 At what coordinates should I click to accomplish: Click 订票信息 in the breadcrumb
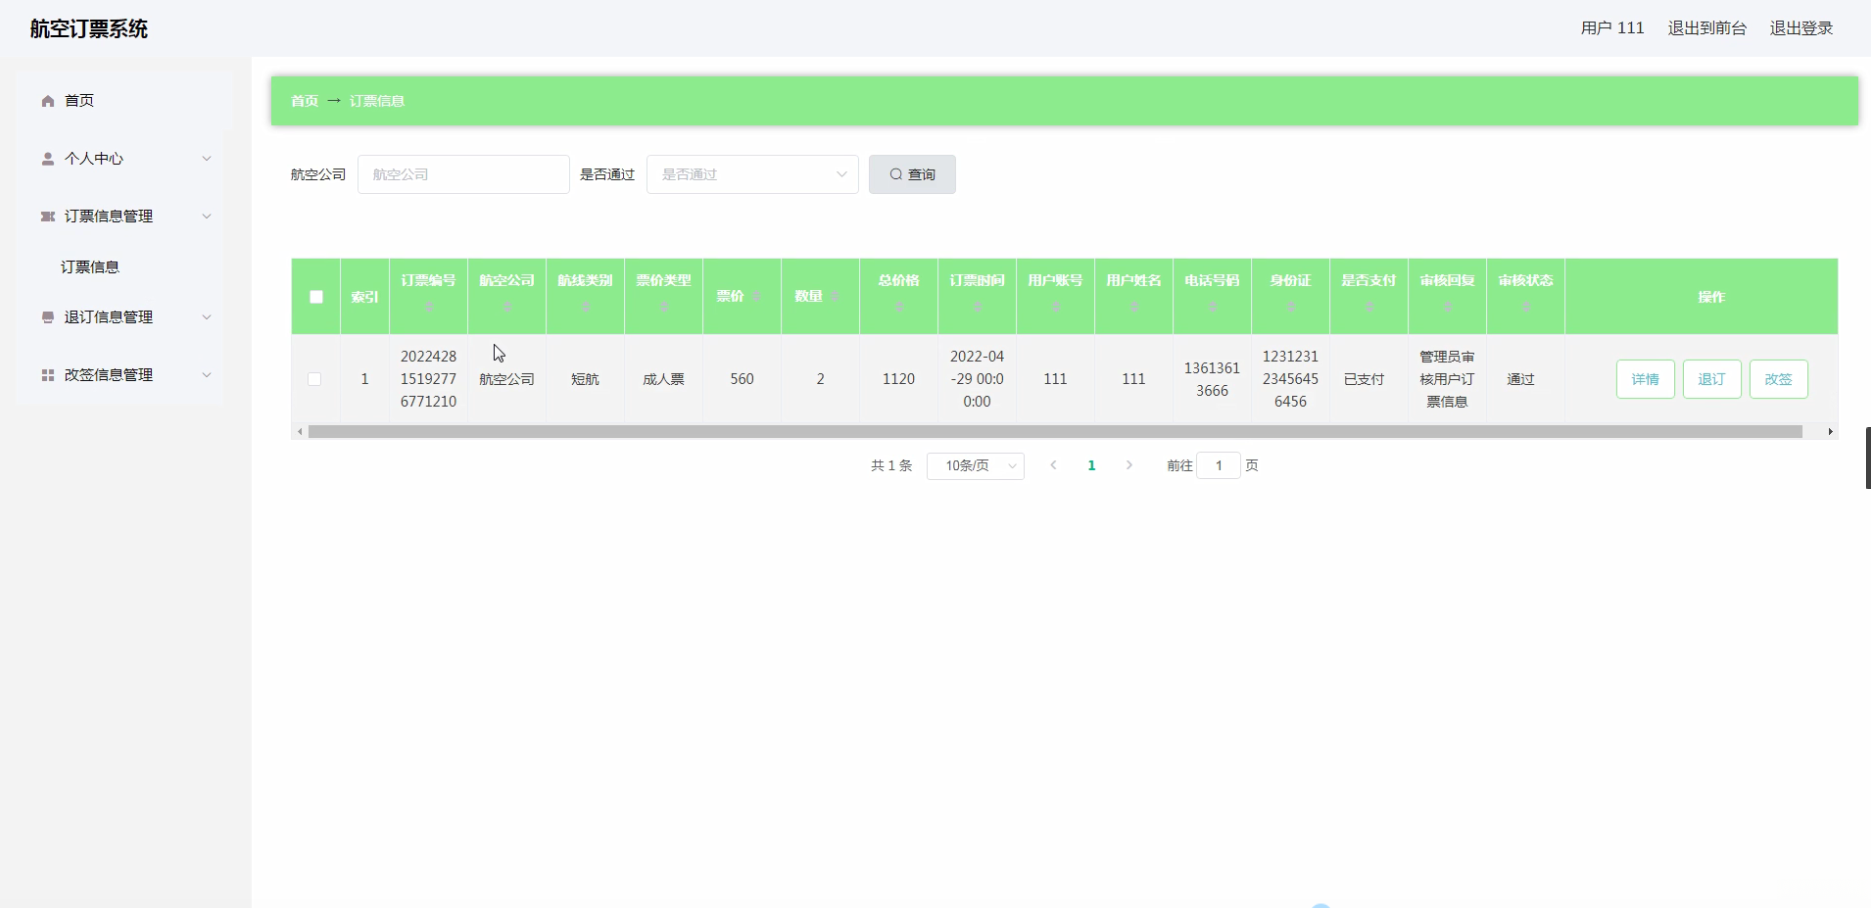pos(377,101)
